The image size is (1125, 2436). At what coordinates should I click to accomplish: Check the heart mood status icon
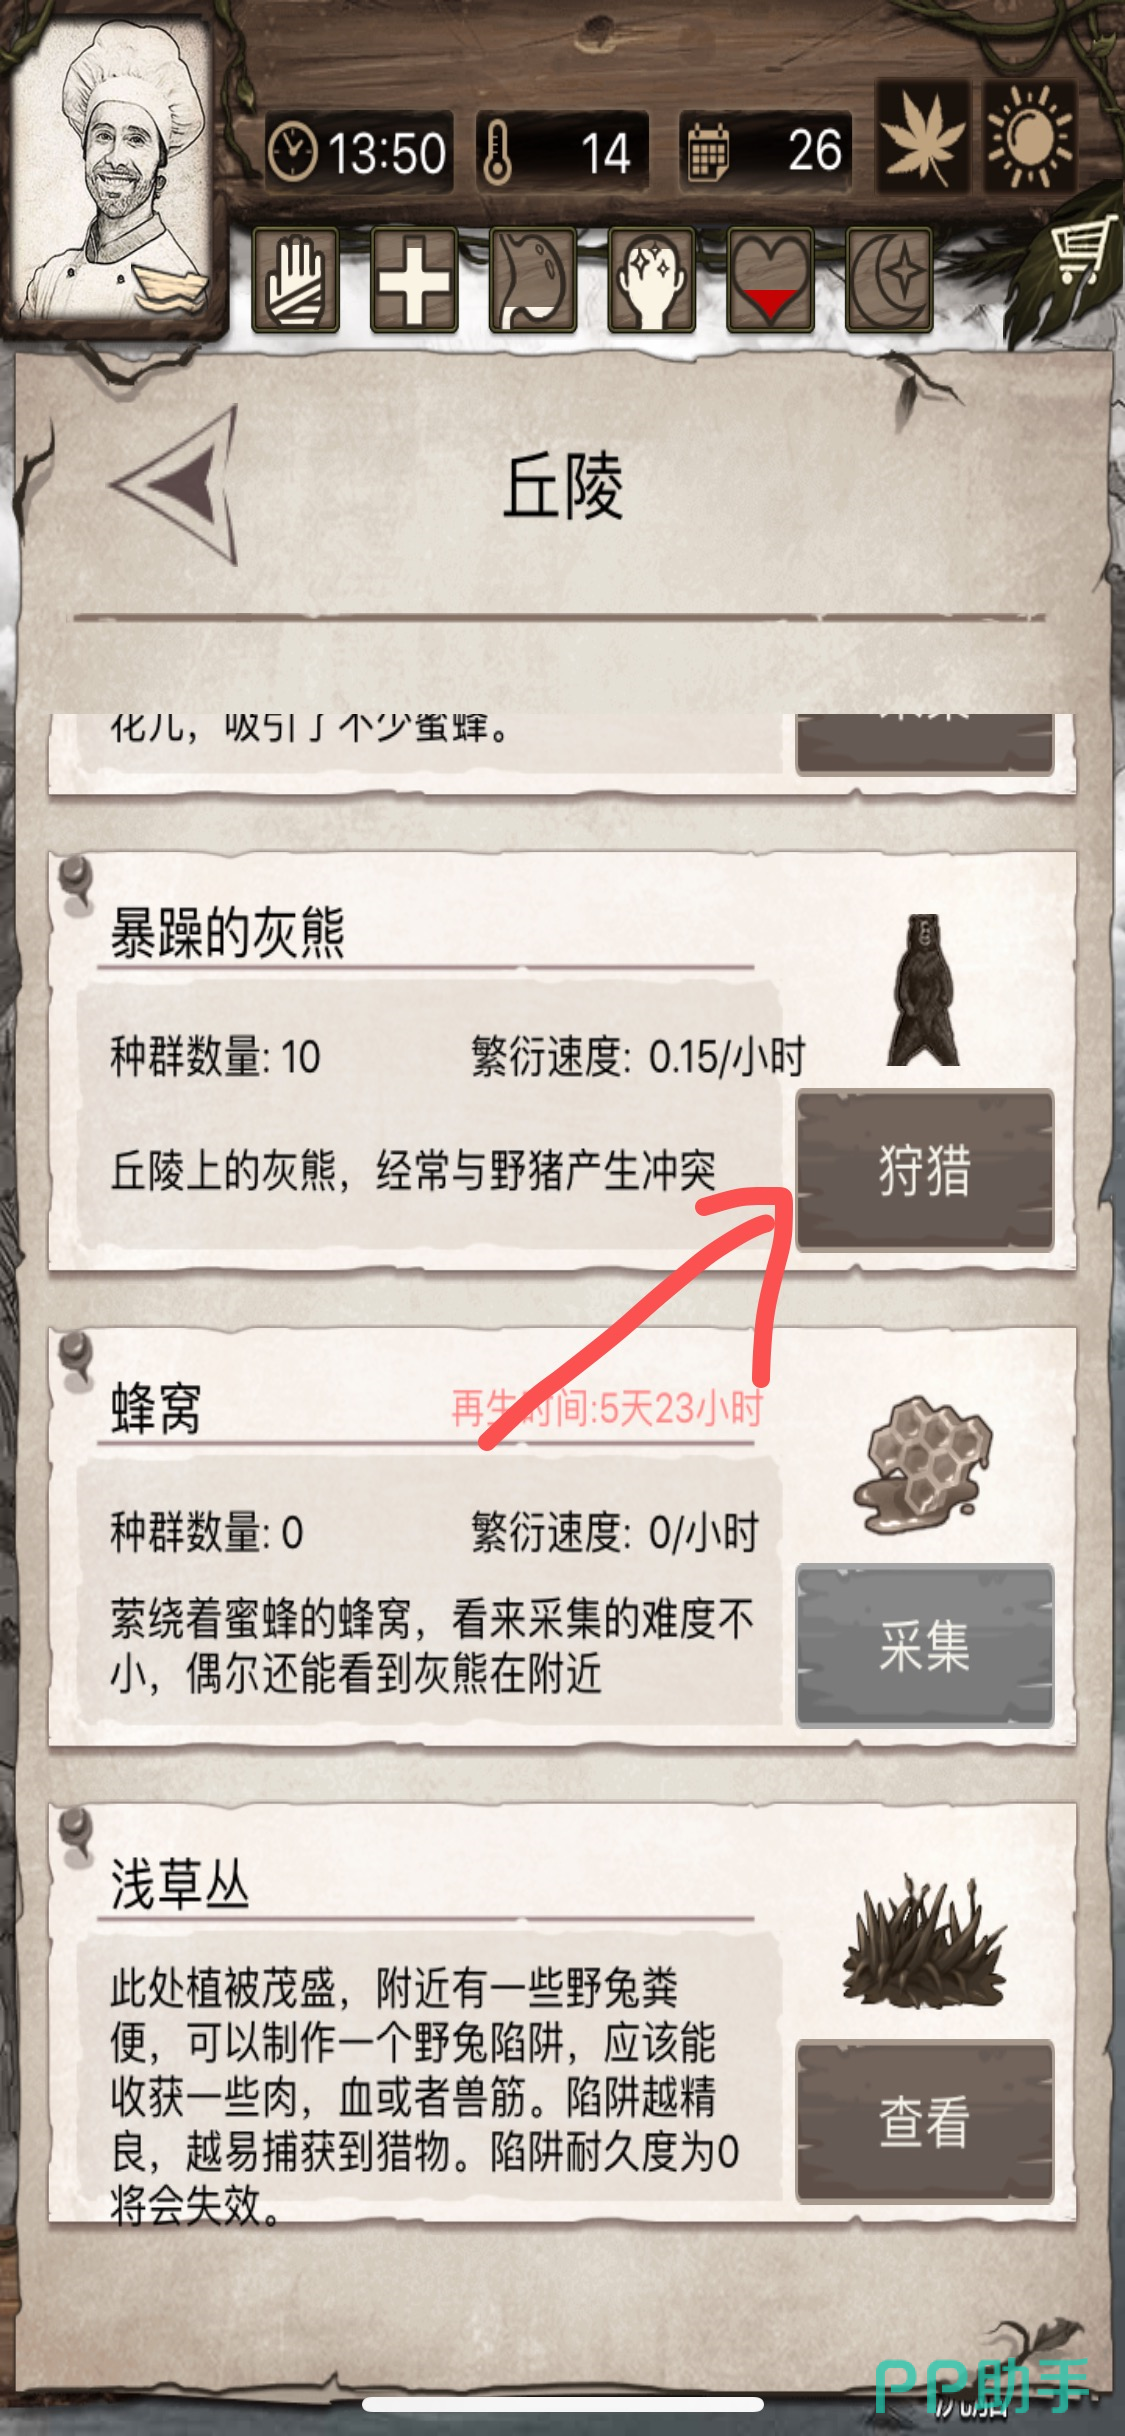point(770,280)
